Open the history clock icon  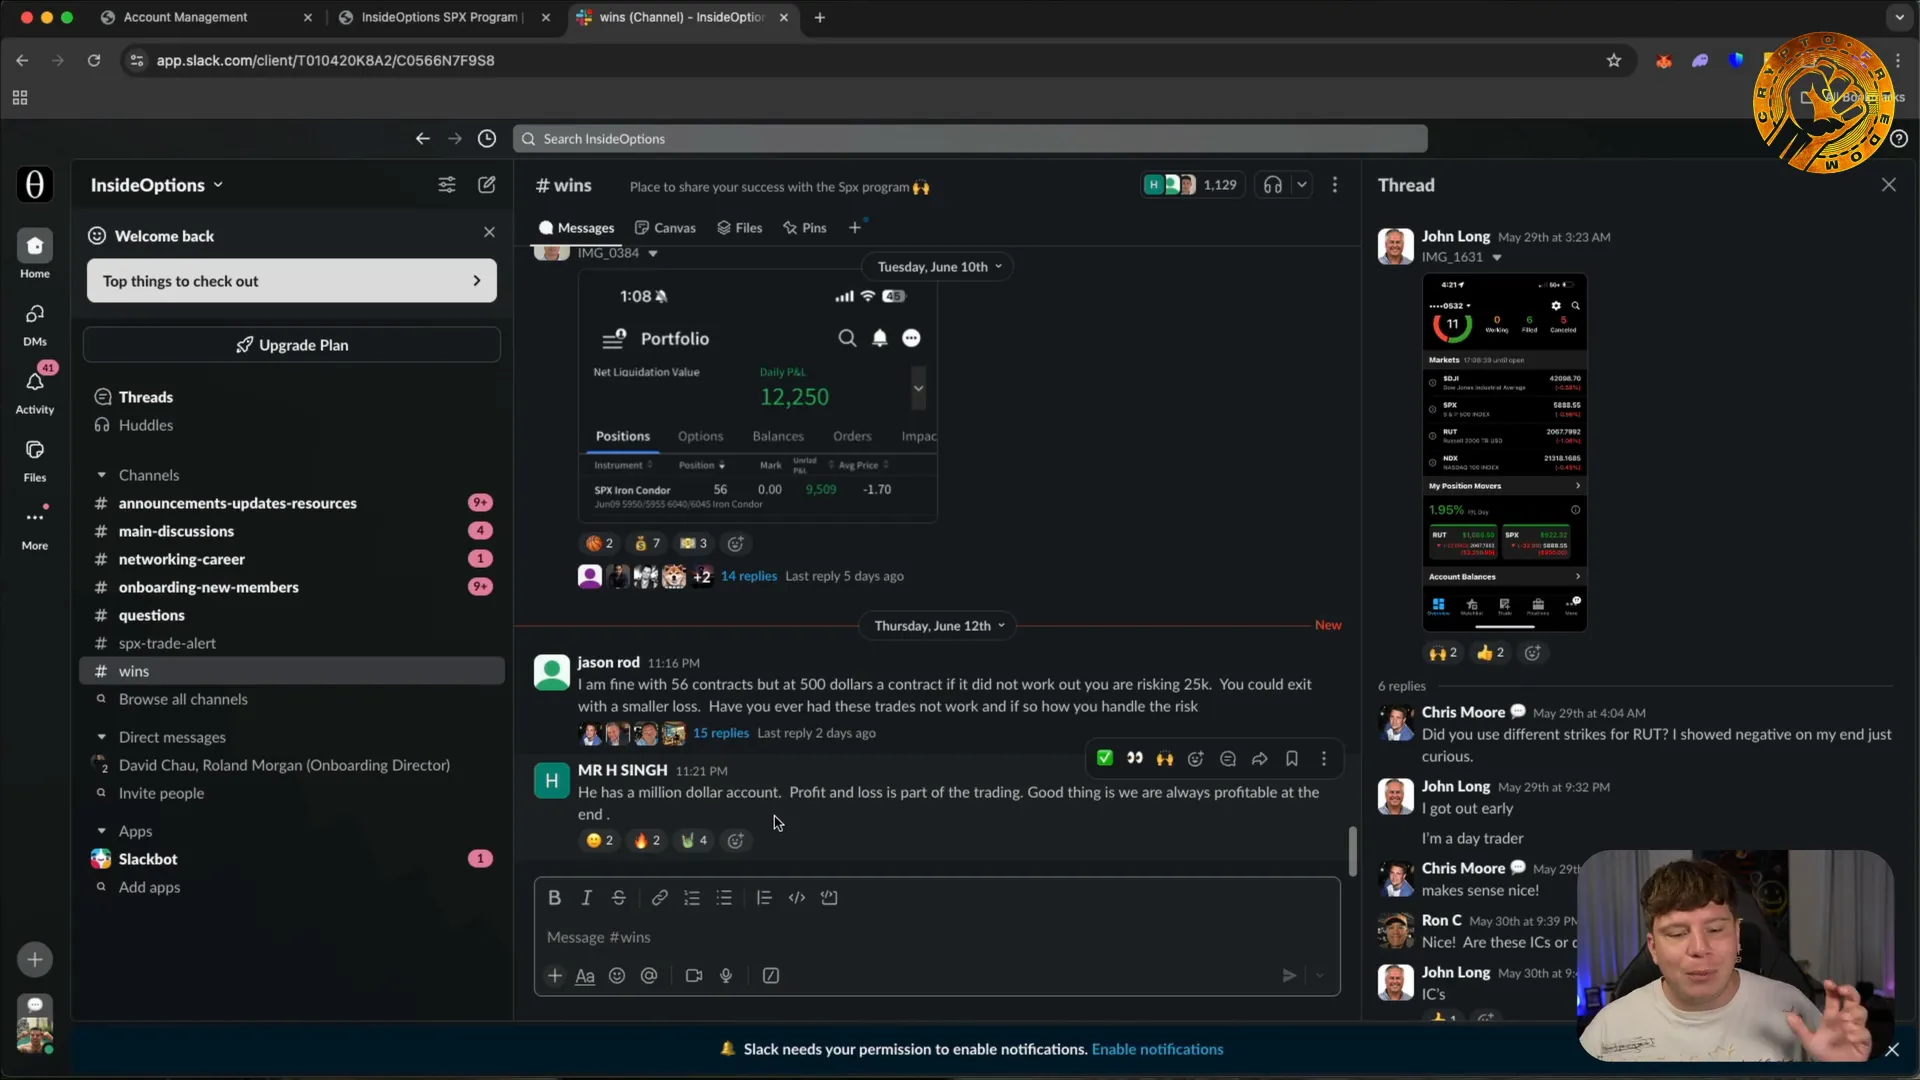point(487,139)
